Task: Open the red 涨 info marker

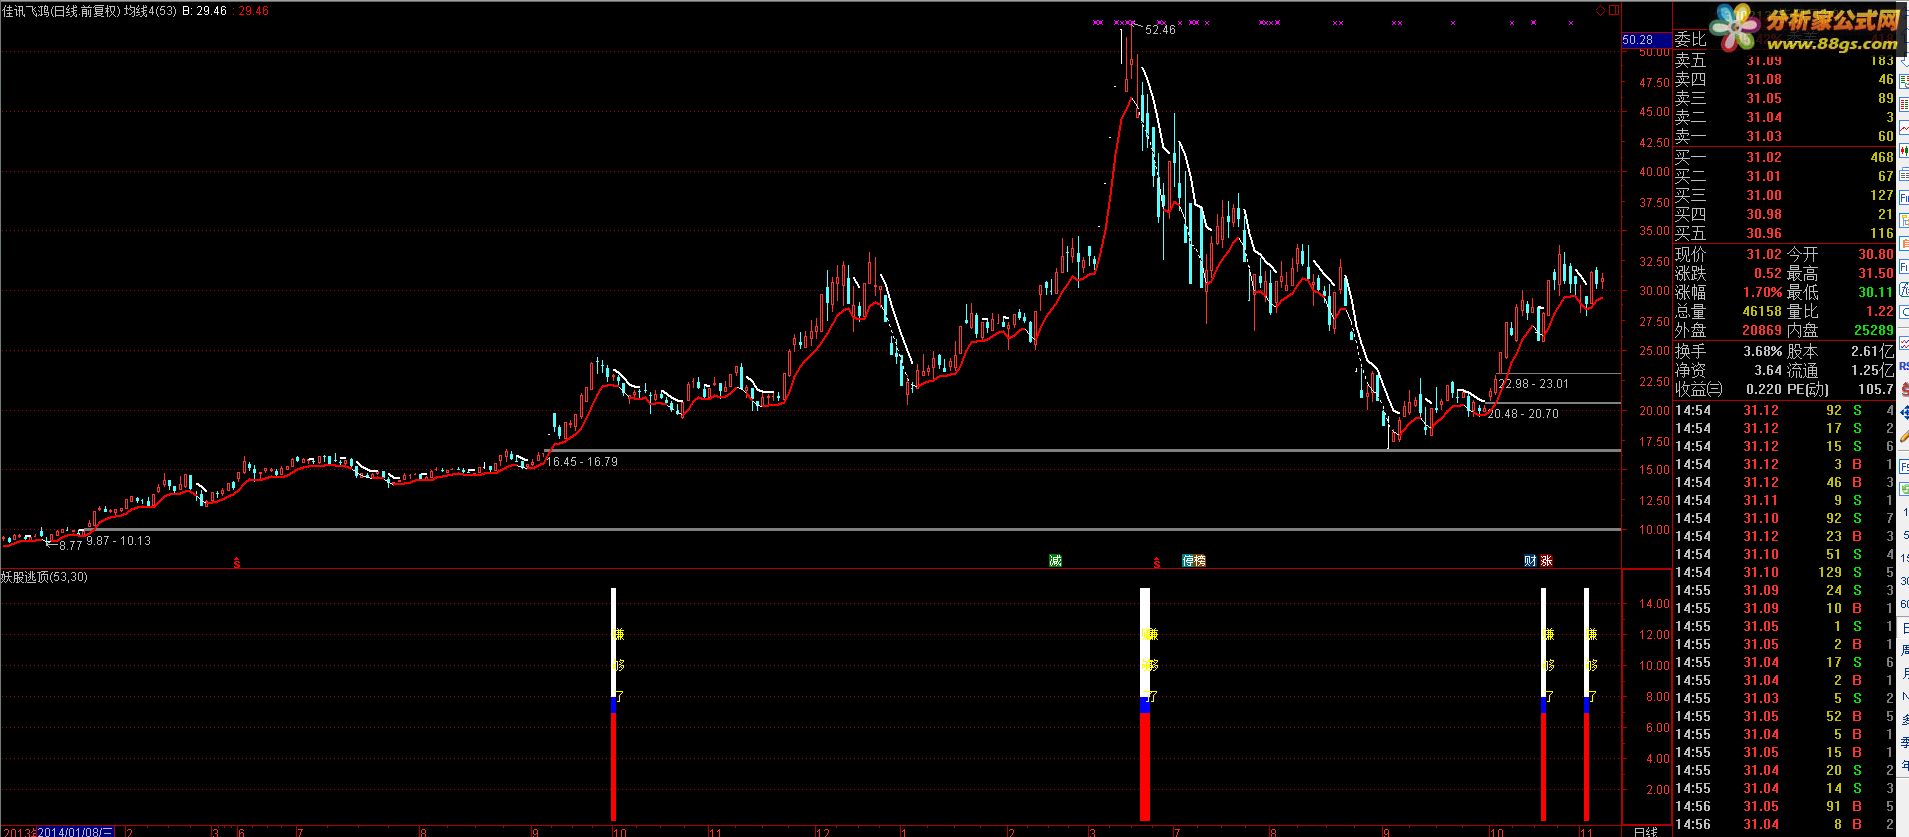Action: [1546, 560]
